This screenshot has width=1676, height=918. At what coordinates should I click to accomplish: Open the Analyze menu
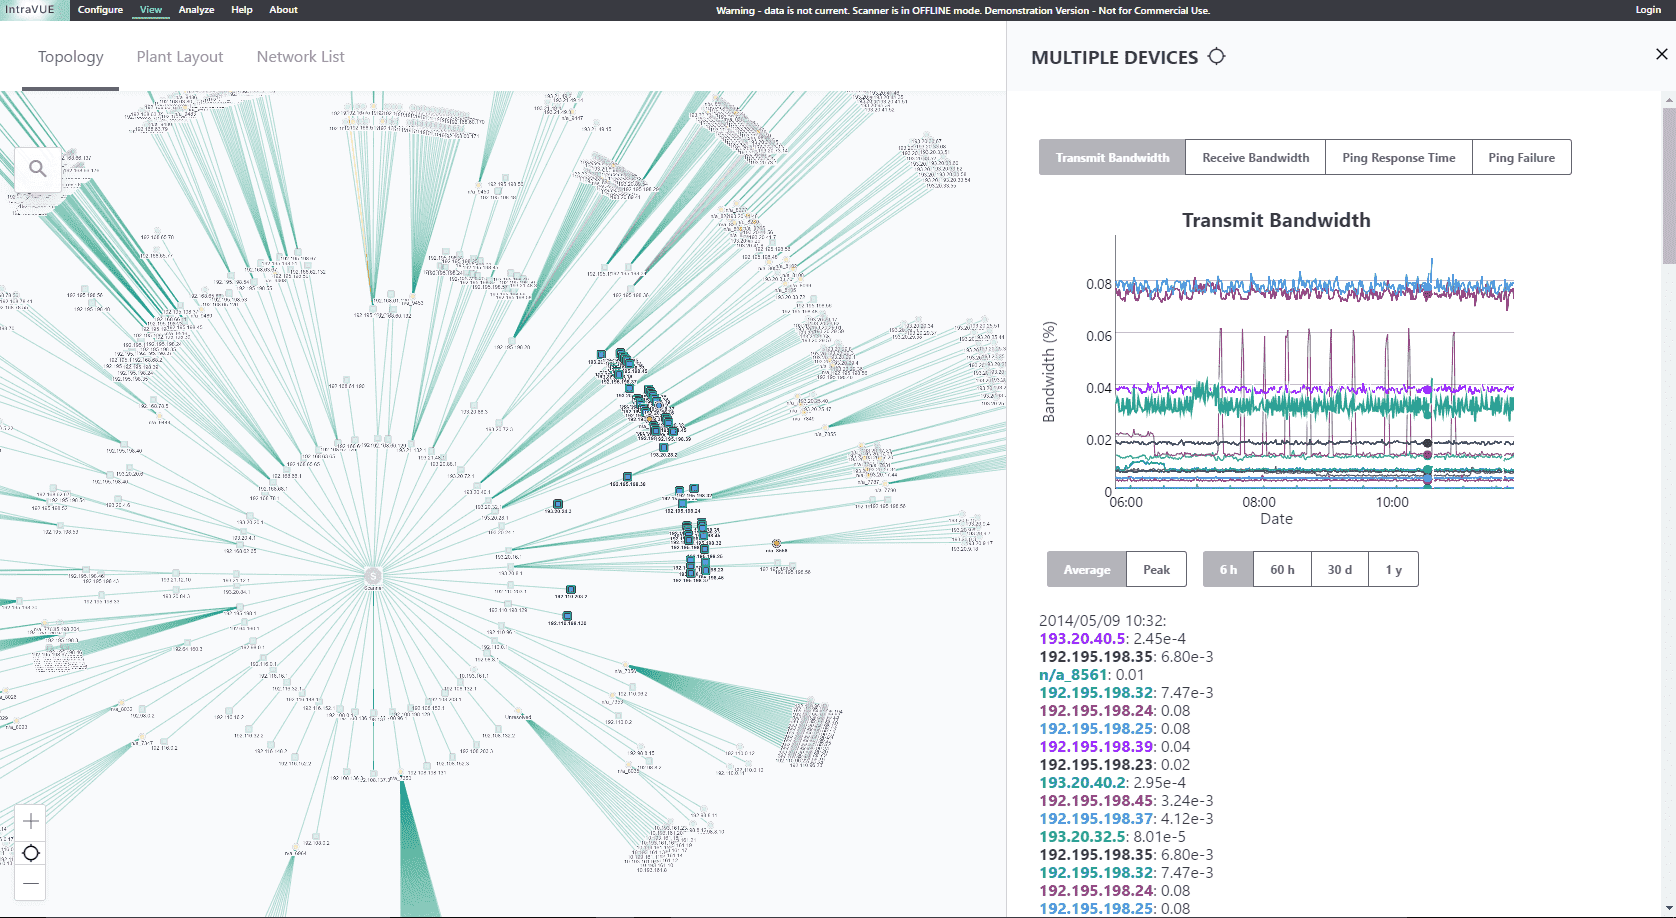click(x=196, y=10)
